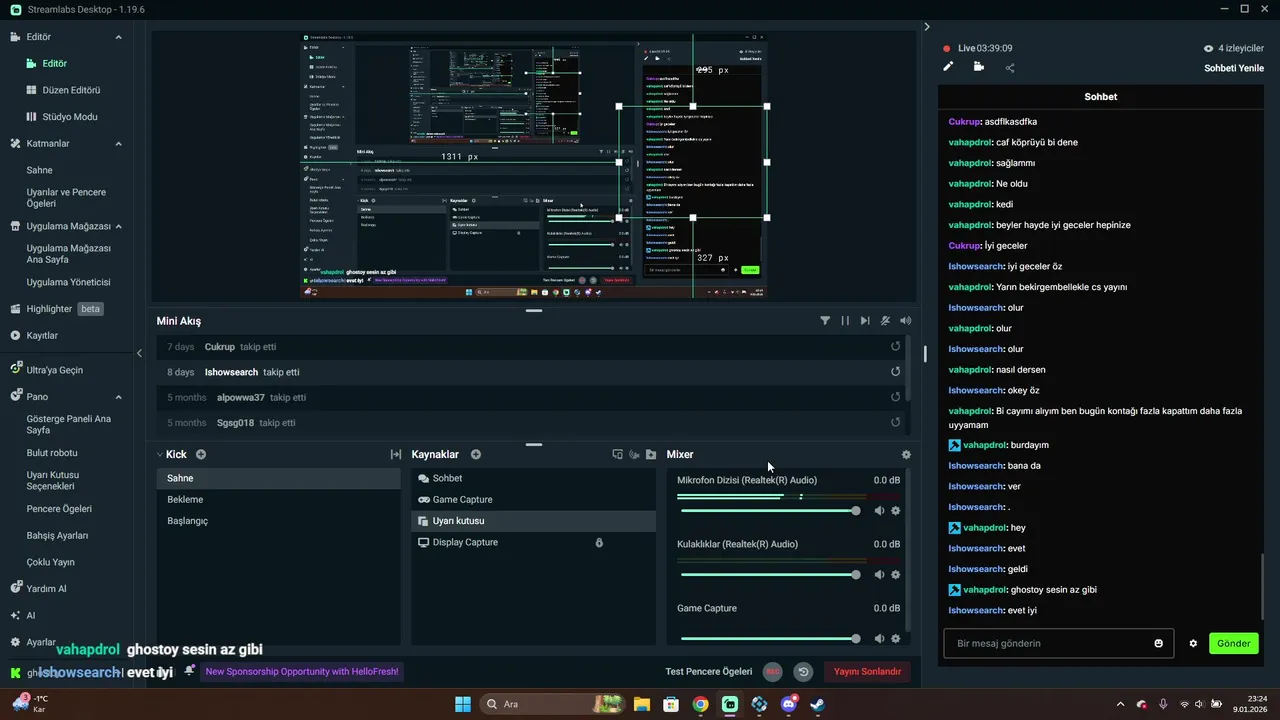The width and height of the screenshot is (1280, 720).
Task: Toggle lock on Display Capture source
Action: pyautogui.click(x=599, y=542)
